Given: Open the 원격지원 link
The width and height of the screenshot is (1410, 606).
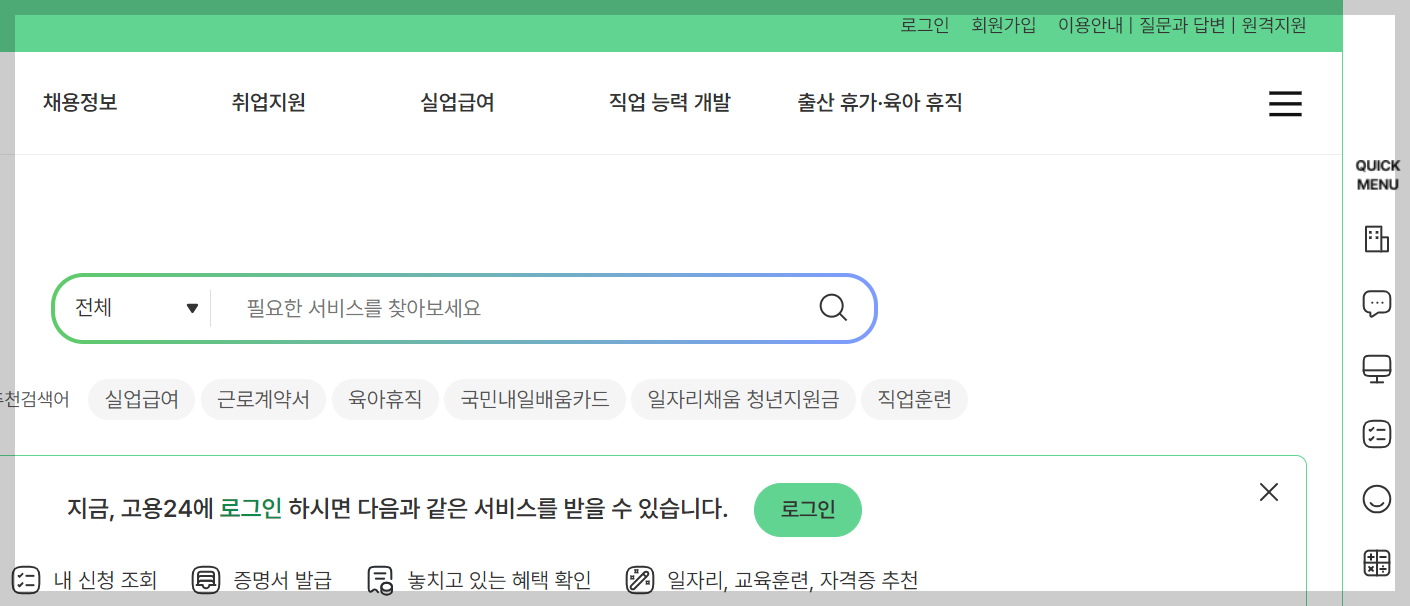Looking at the screenshot, I should [x=1274, y=26].
